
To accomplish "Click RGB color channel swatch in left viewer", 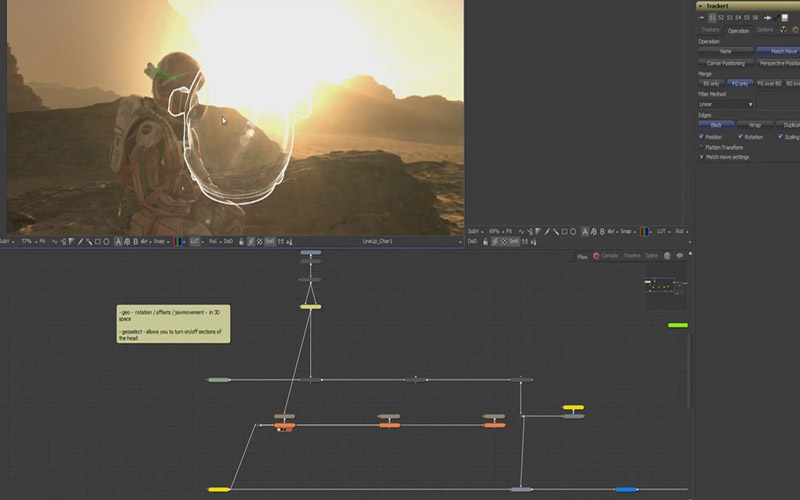I will 178,242.
